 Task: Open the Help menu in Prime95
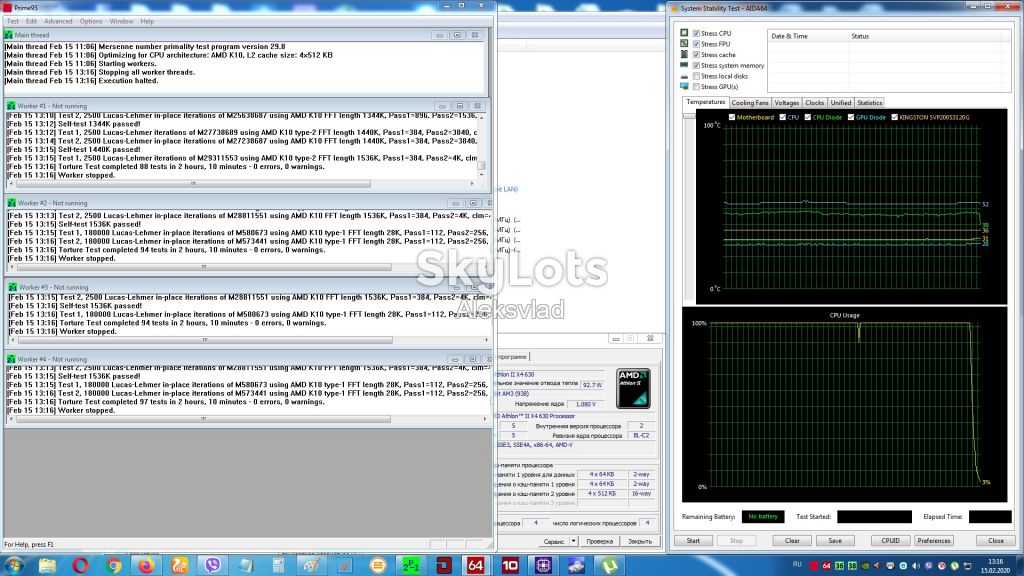pos(148,22)
